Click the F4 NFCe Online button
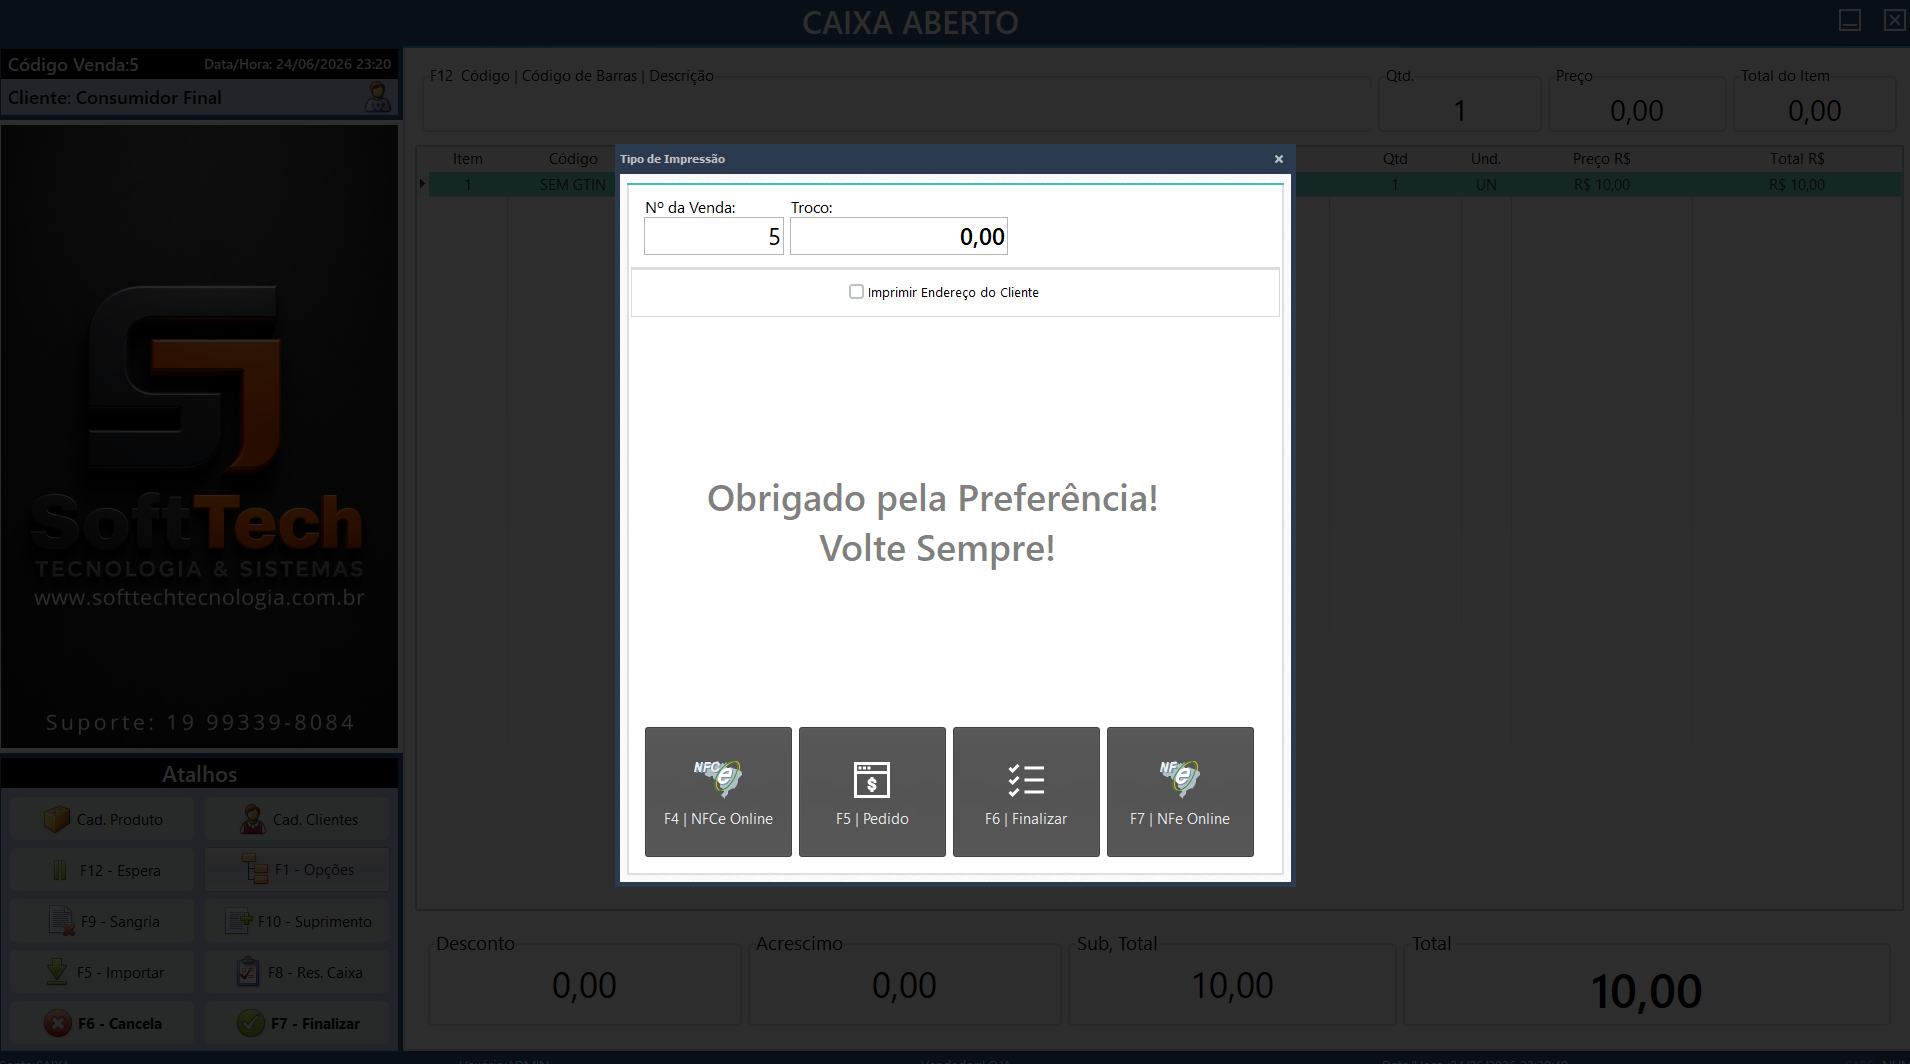The height and width of the screenshot is (1064, 1910). click(x=718, y=791)
